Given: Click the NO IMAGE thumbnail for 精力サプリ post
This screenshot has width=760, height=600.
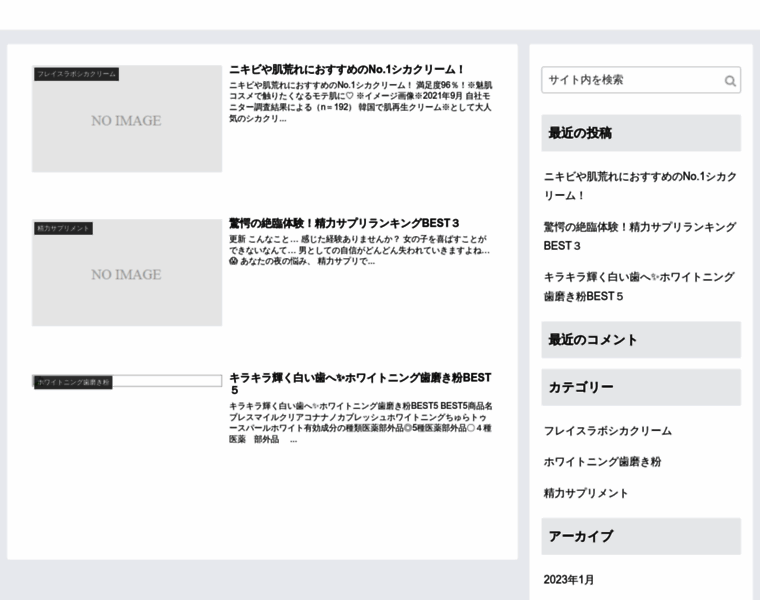Looking at the screenshot, I should pos(127,272).
